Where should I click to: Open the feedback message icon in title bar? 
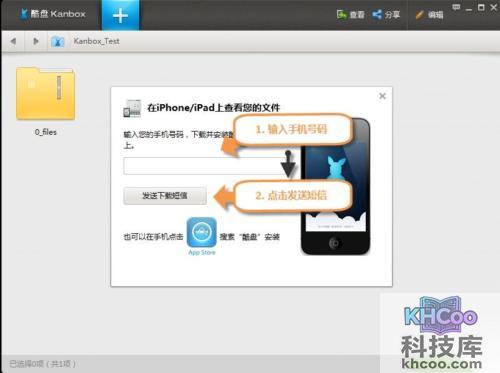[x=456, y=7]
